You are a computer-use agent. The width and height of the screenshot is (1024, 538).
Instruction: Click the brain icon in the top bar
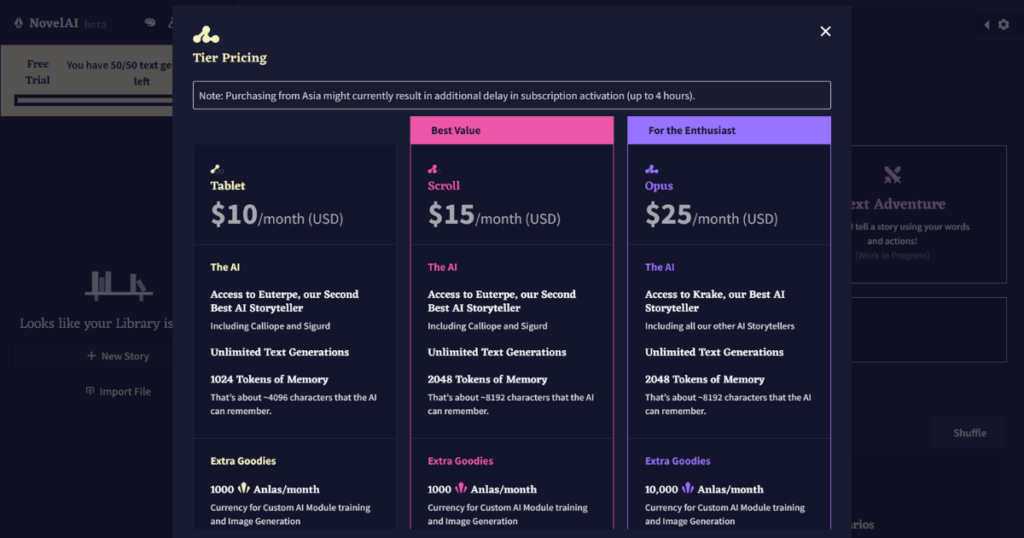150,23
